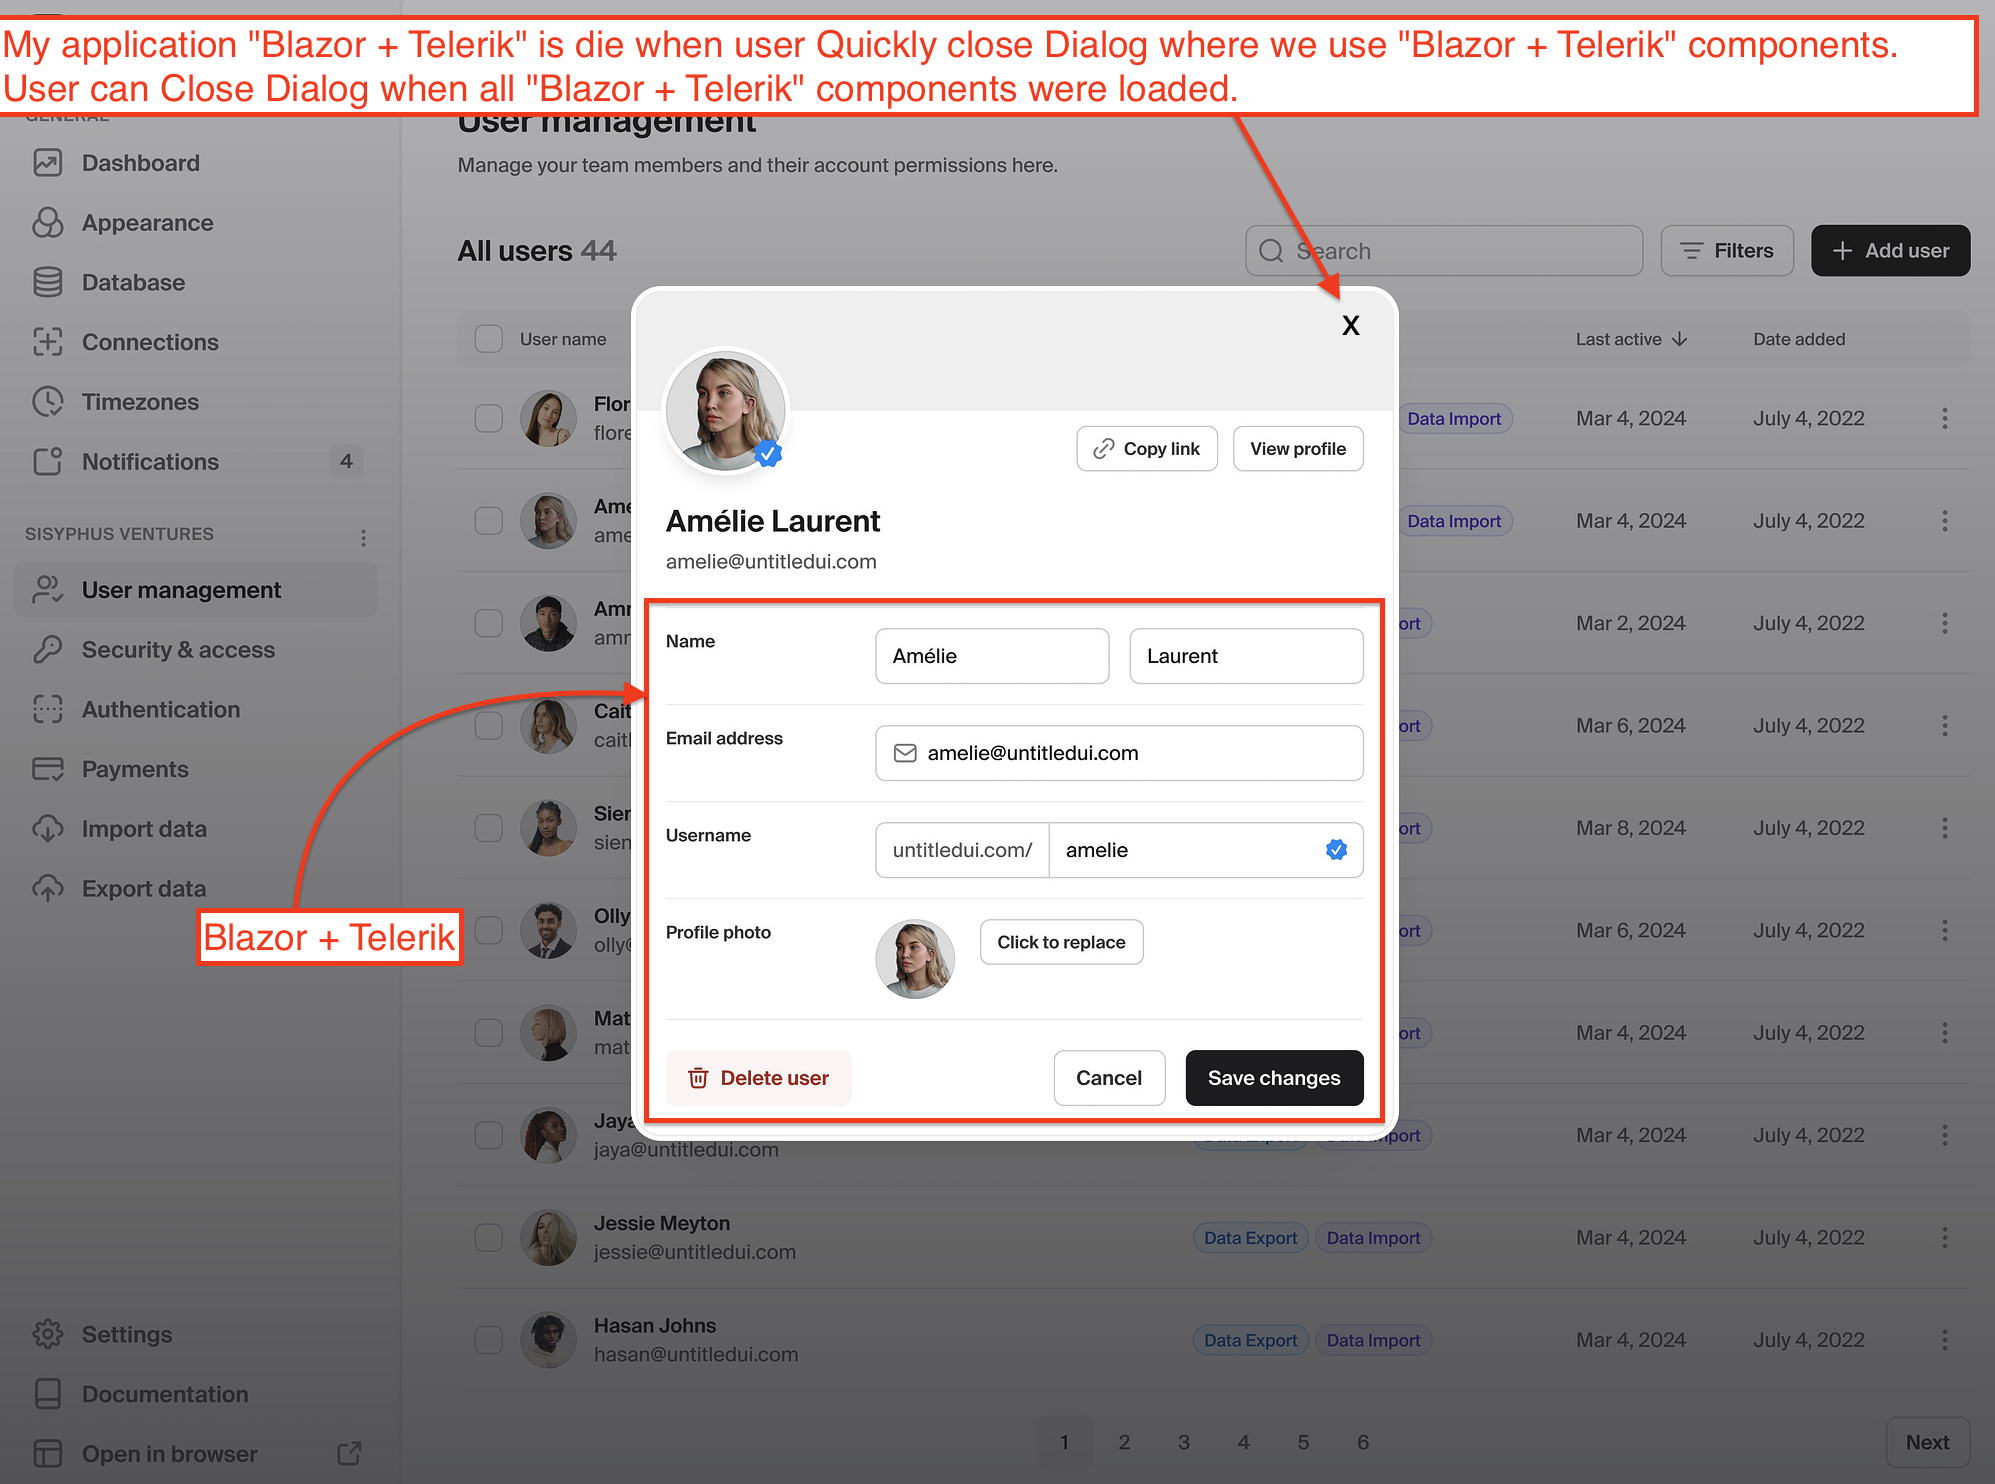The image size is (1995, 1484).
Task: Click the verified badge on username field
Action: tap(1336, 849)
